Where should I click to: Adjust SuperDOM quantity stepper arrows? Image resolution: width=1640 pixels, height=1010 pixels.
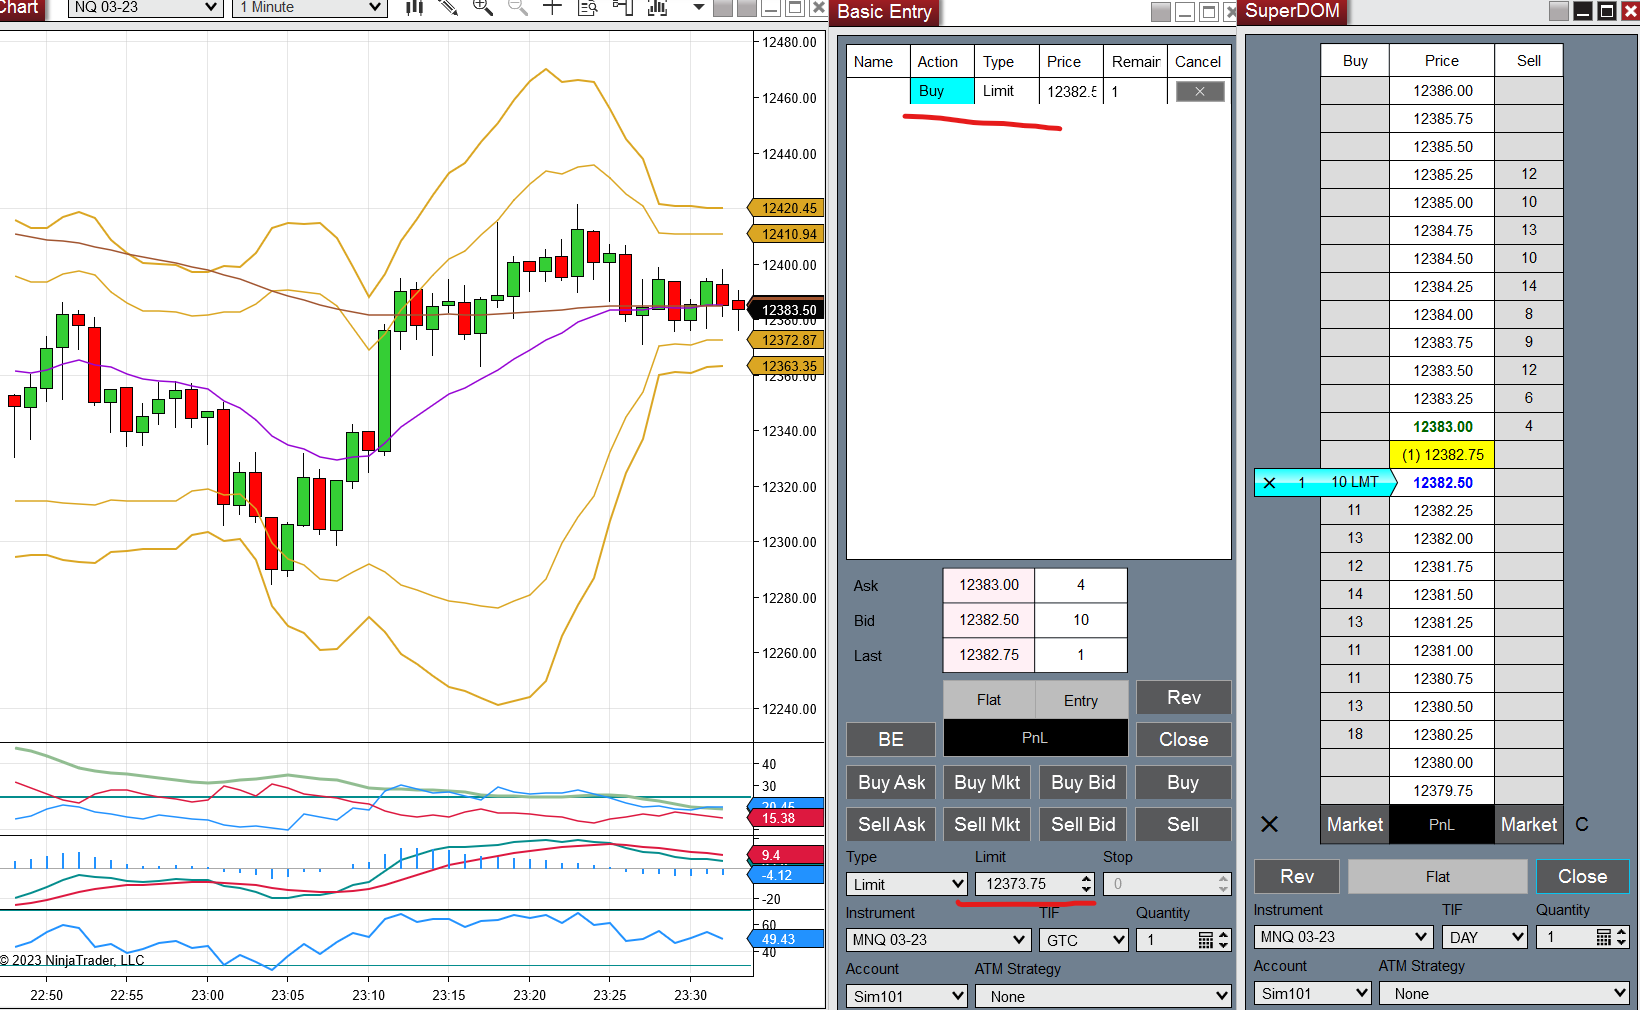click(1622, 937)
